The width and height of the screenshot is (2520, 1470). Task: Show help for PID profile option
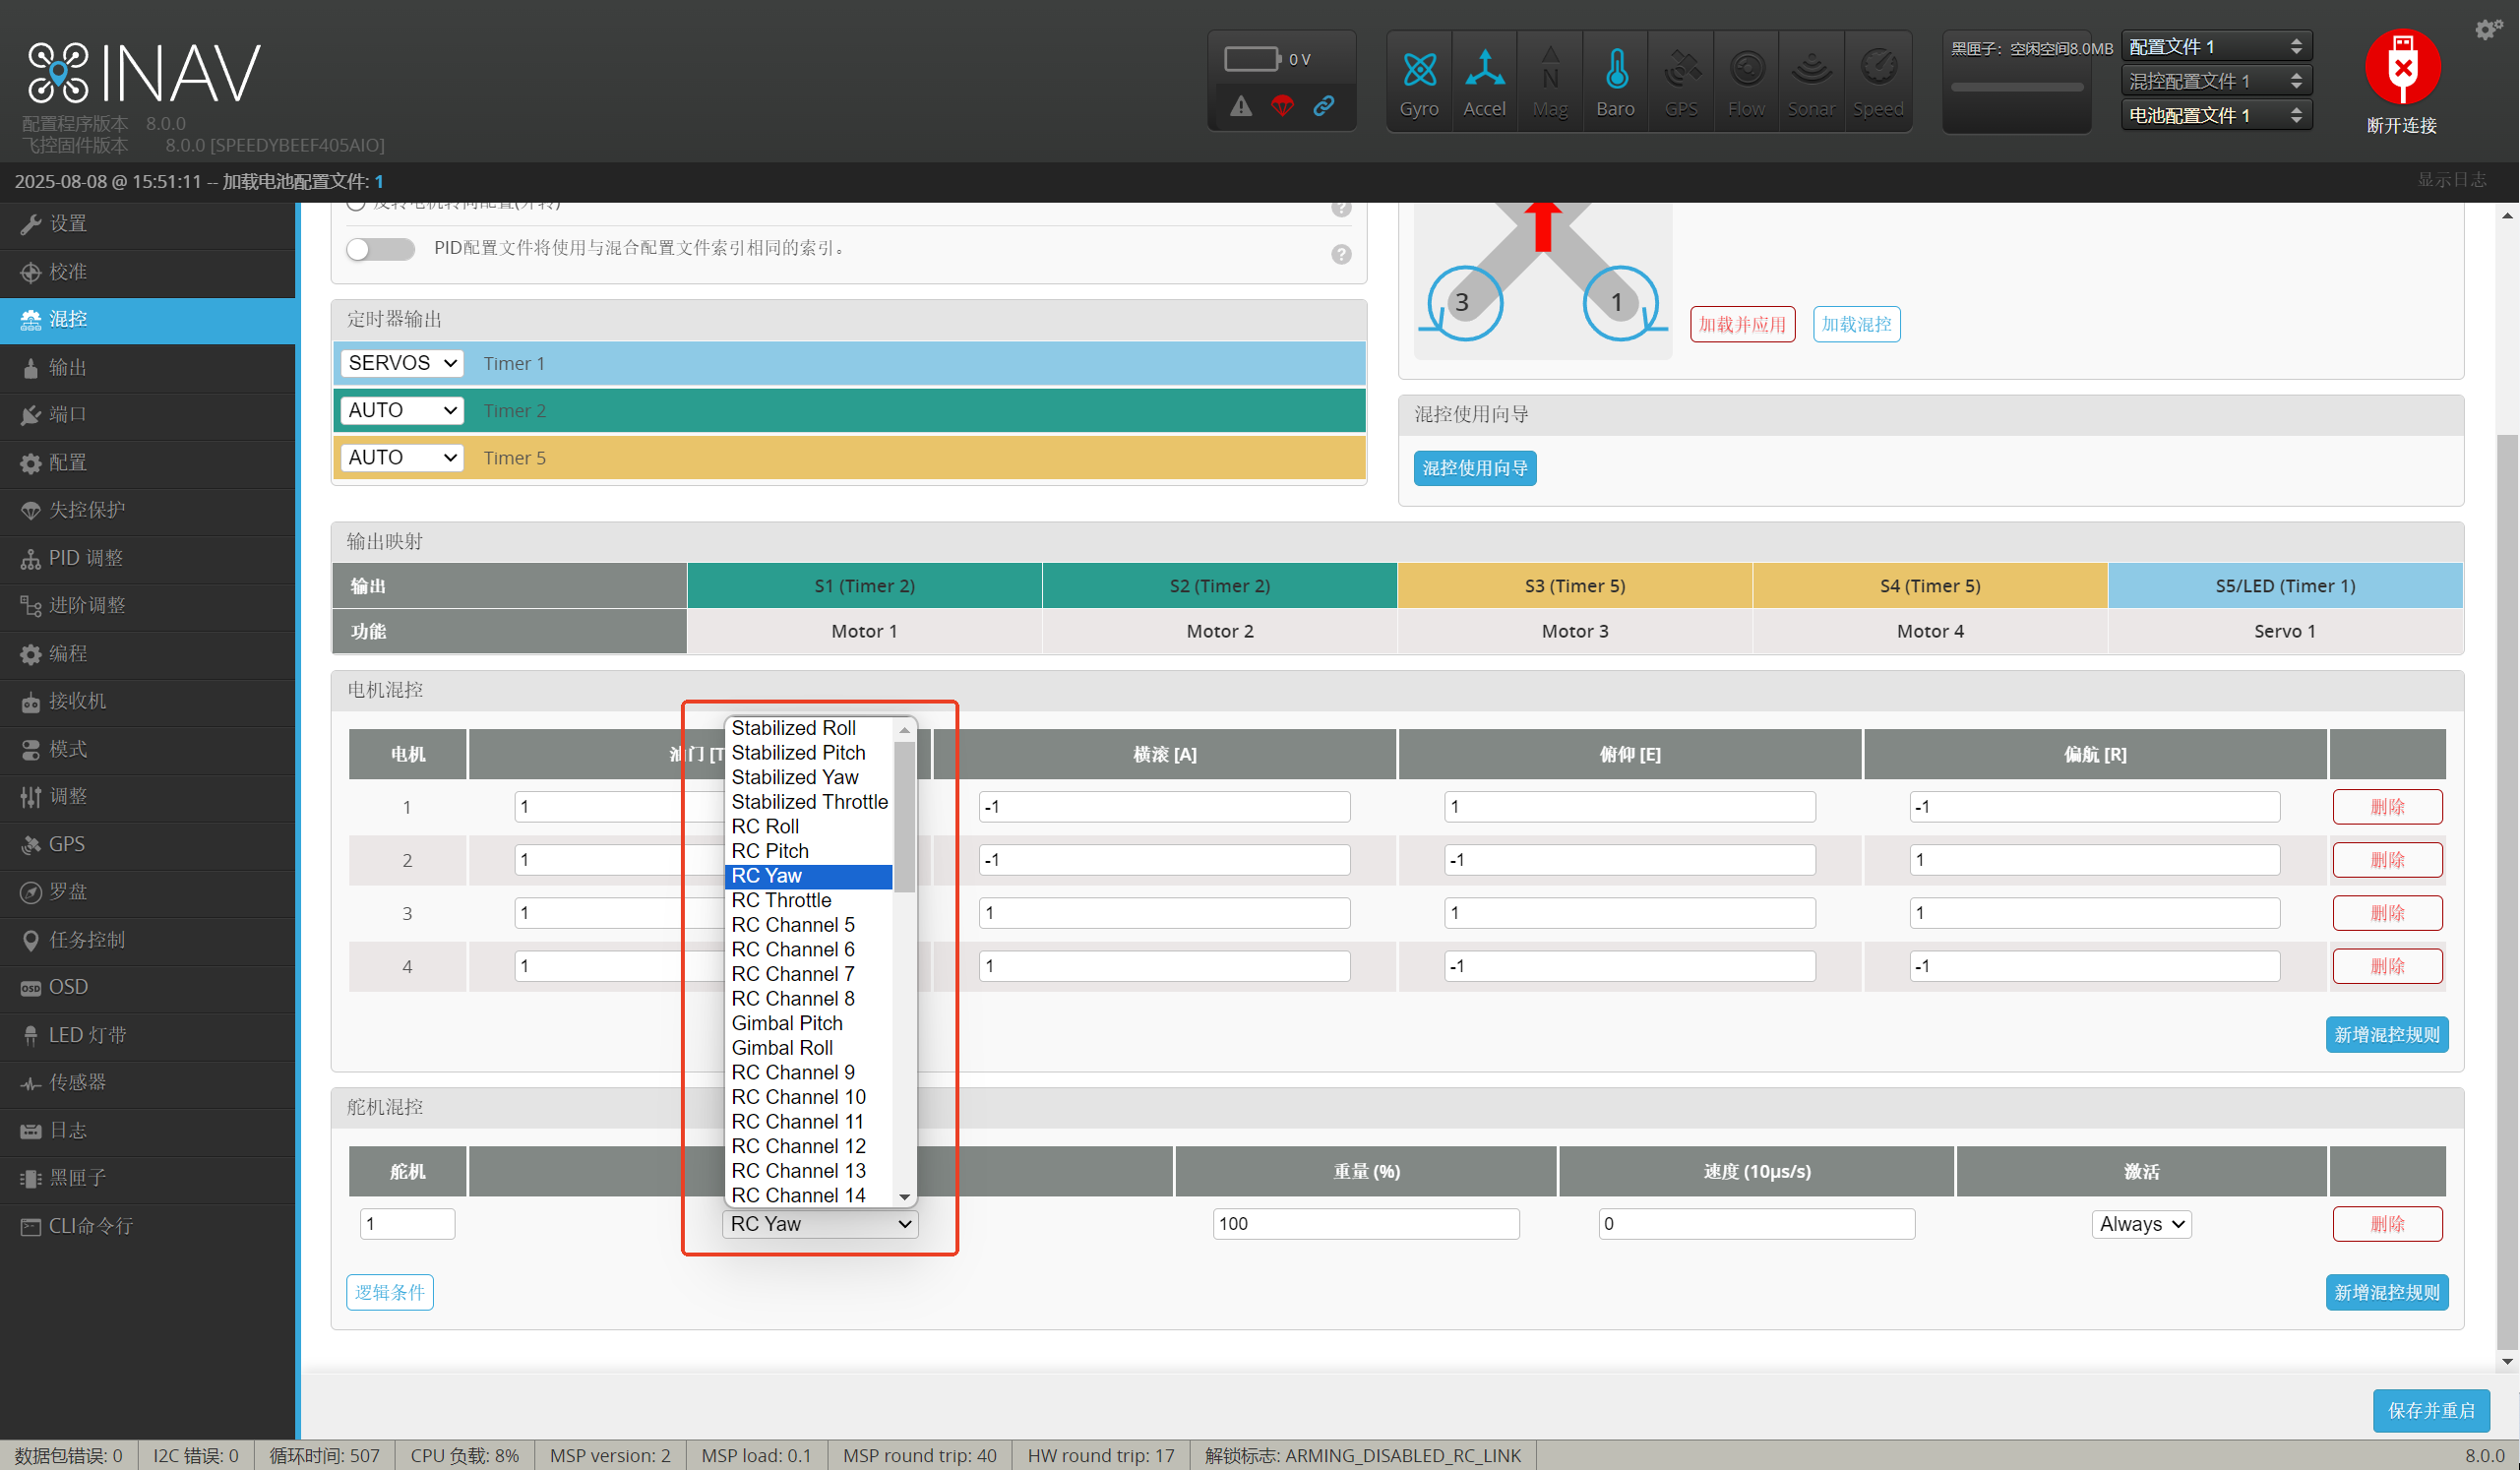1341,254
